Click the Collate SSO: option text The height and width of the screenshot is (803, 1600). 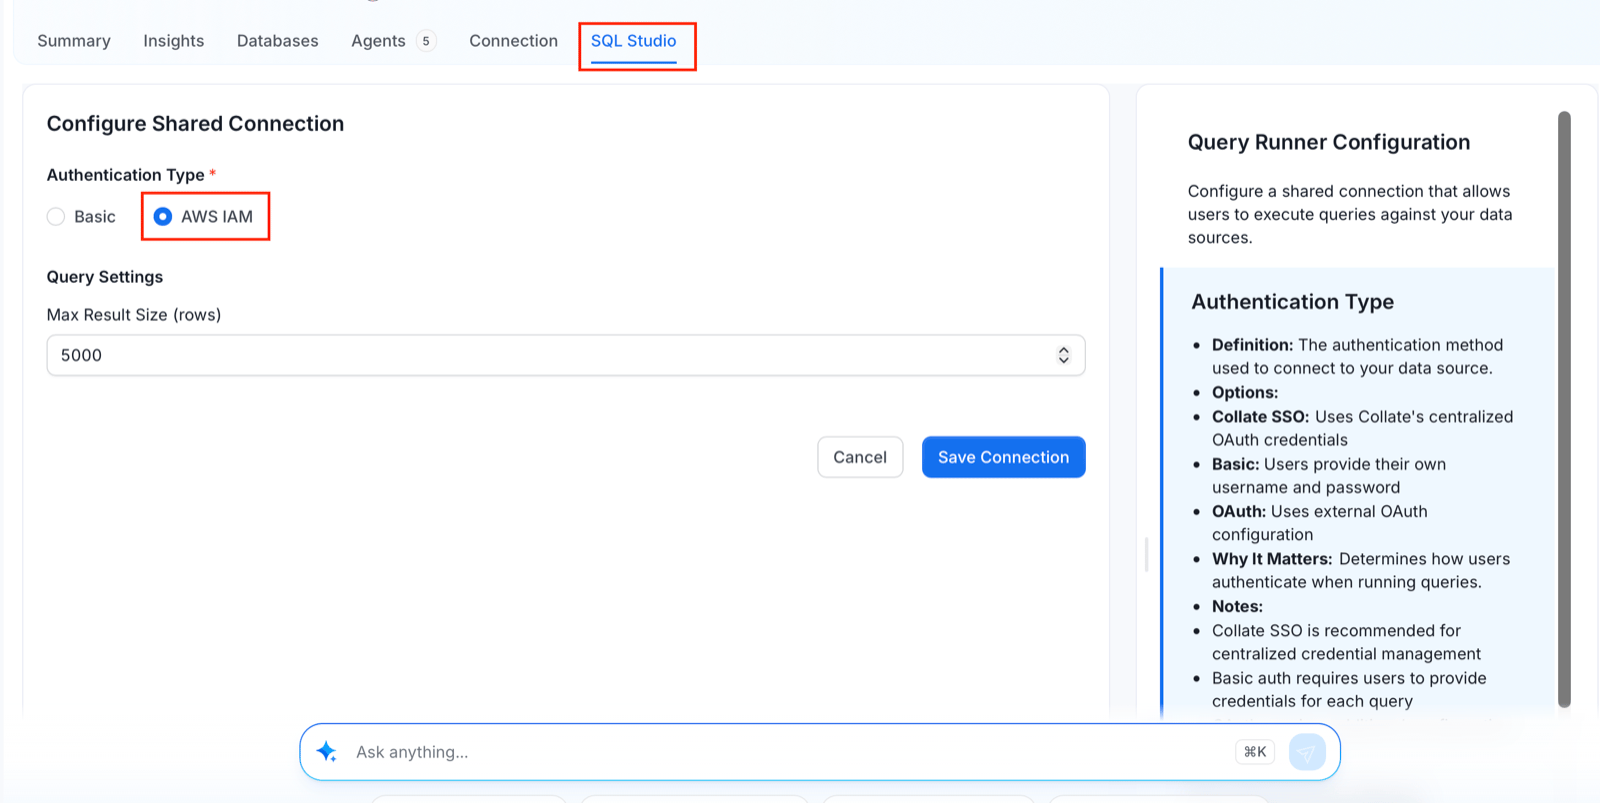click(1260, 417)
